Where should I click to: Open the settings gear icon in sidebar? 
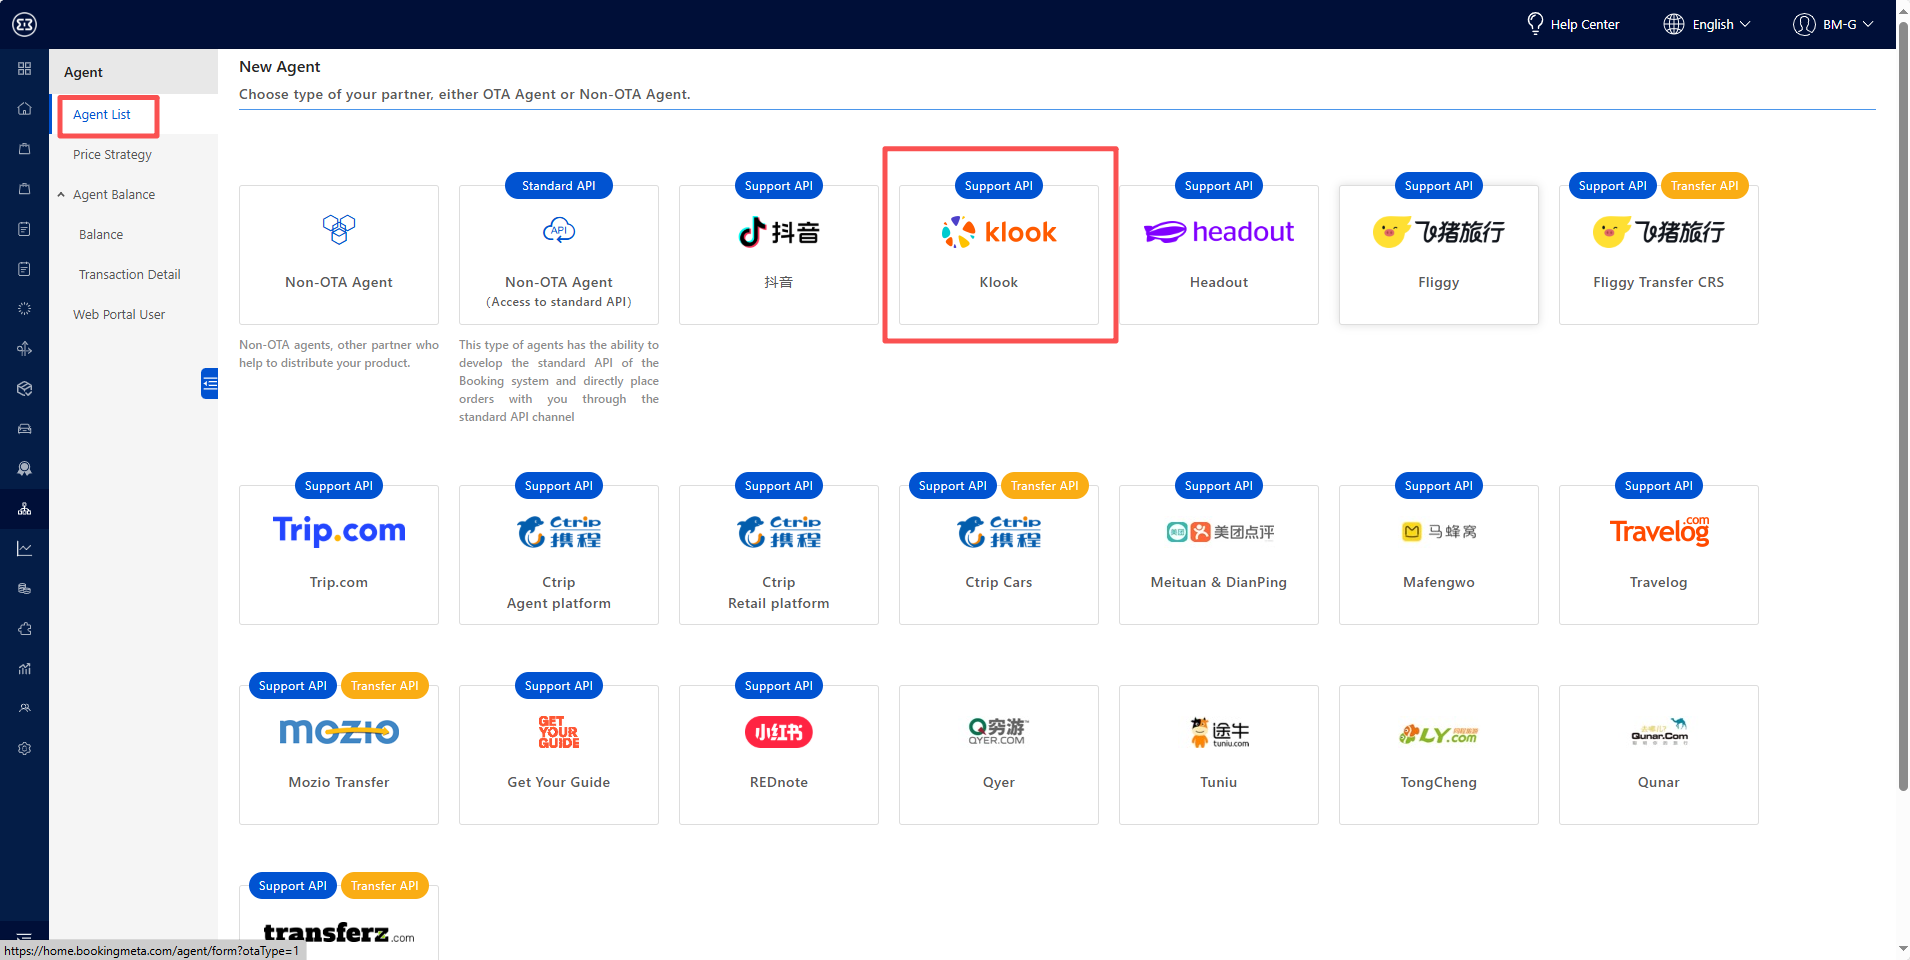(24, 749)
